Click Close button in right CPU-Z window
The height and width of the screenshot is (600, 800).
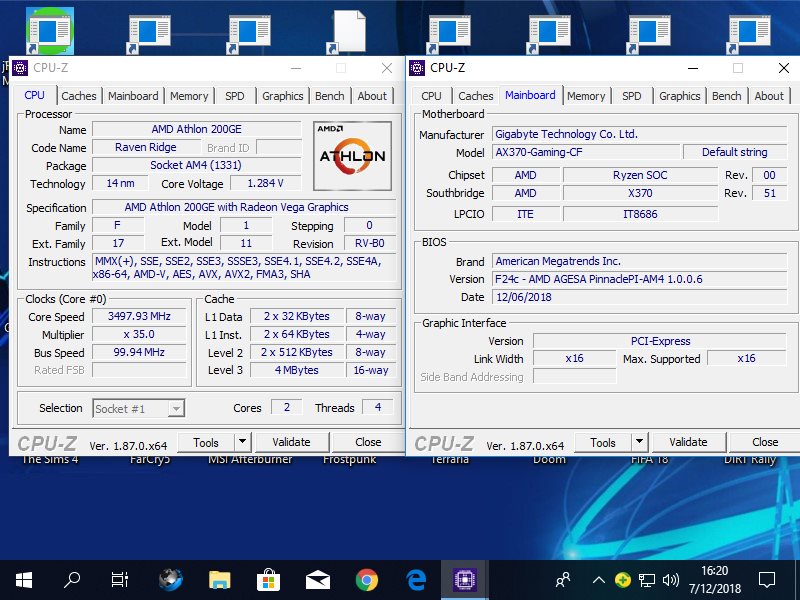point(765,442)
